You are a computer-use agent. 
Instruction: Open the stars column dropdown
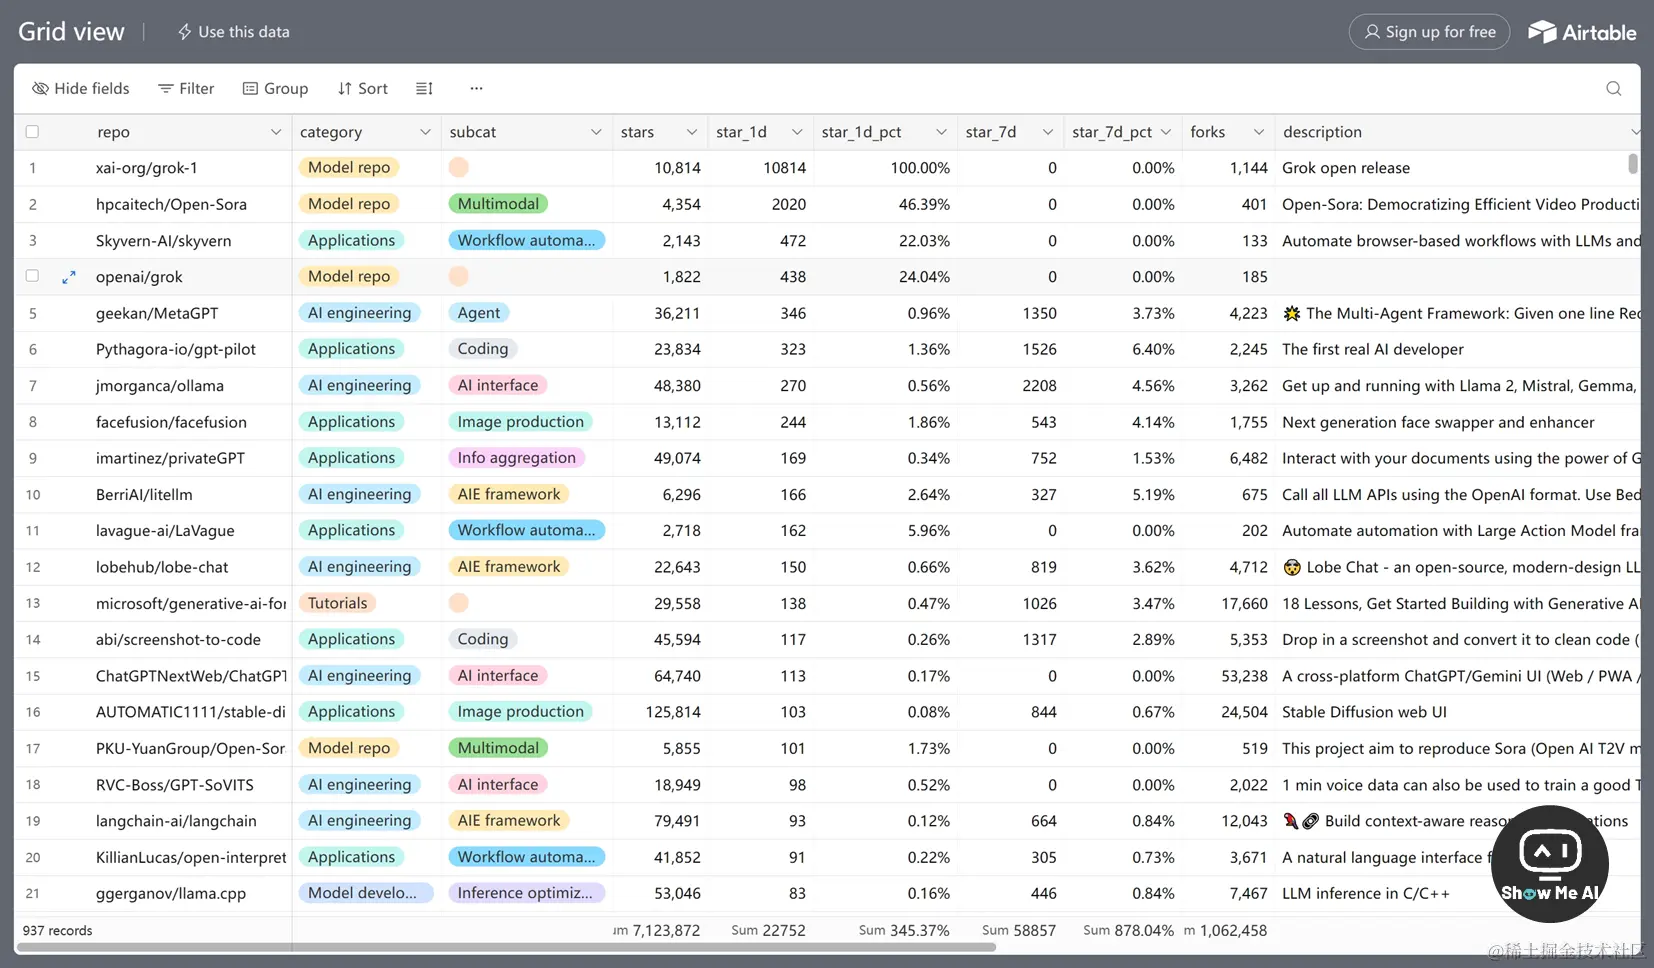(x=691, y=132)
